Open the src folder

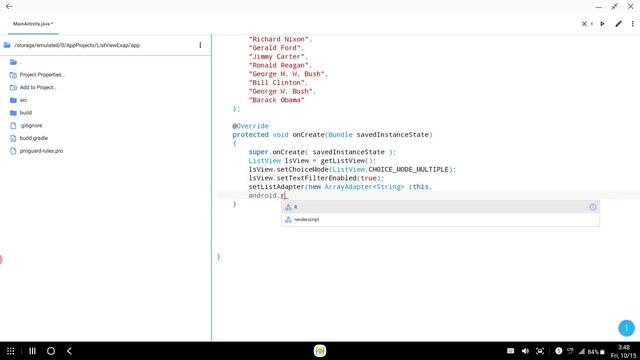[23, 100]
